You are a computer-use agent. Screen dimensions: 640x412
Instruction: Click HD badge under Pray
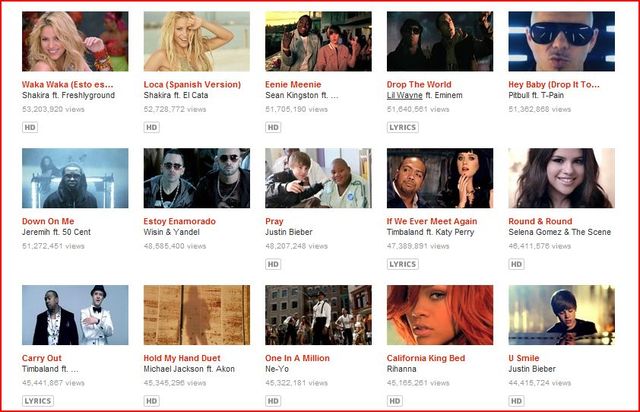pos(273,264)
